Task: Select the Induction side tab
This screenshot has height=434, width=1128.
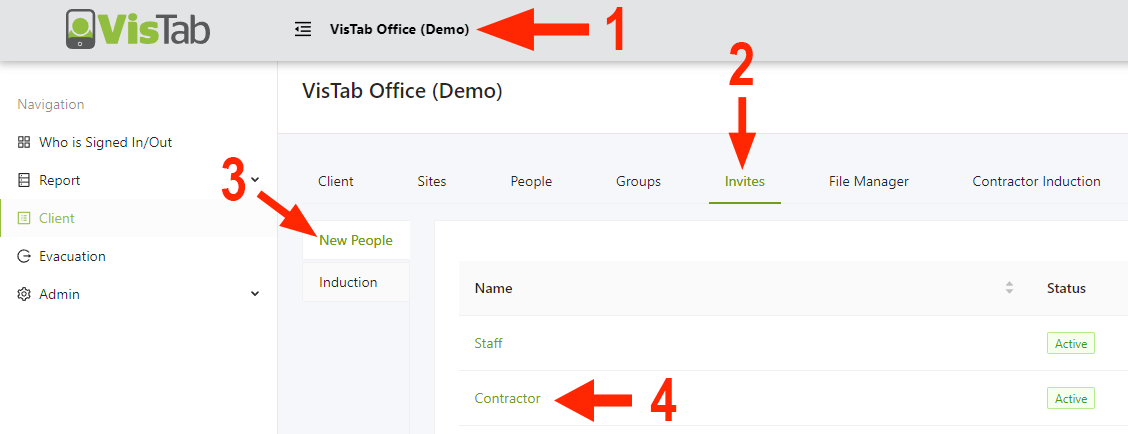Action: click(348, 282)
